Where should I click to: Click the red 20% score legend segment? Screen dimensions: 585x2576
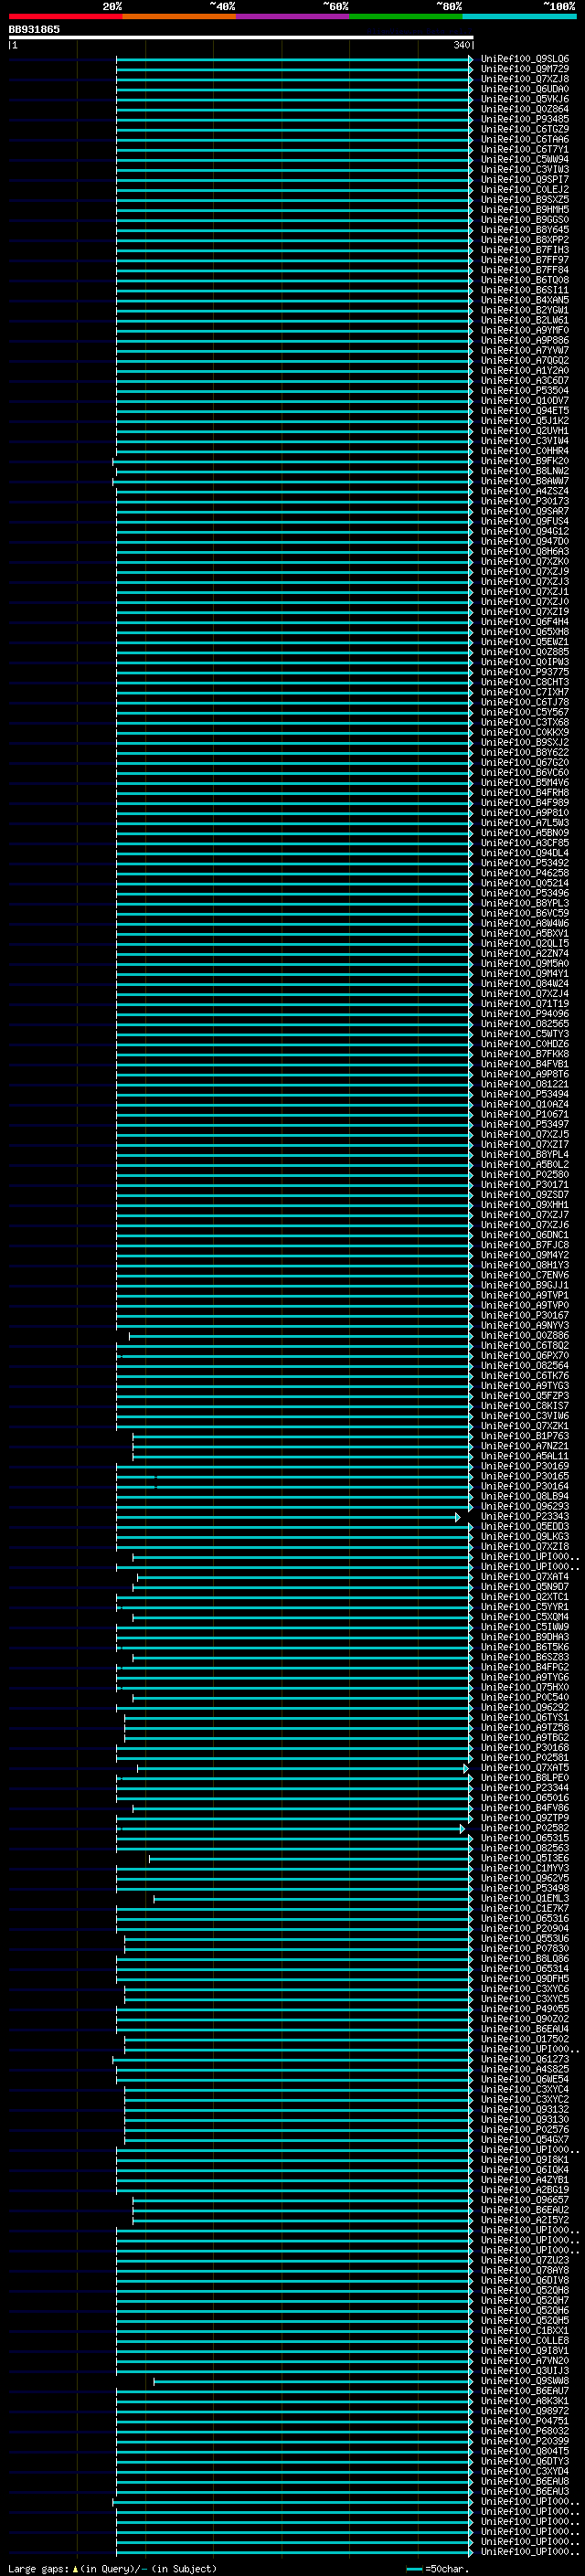tap(65, 16)
